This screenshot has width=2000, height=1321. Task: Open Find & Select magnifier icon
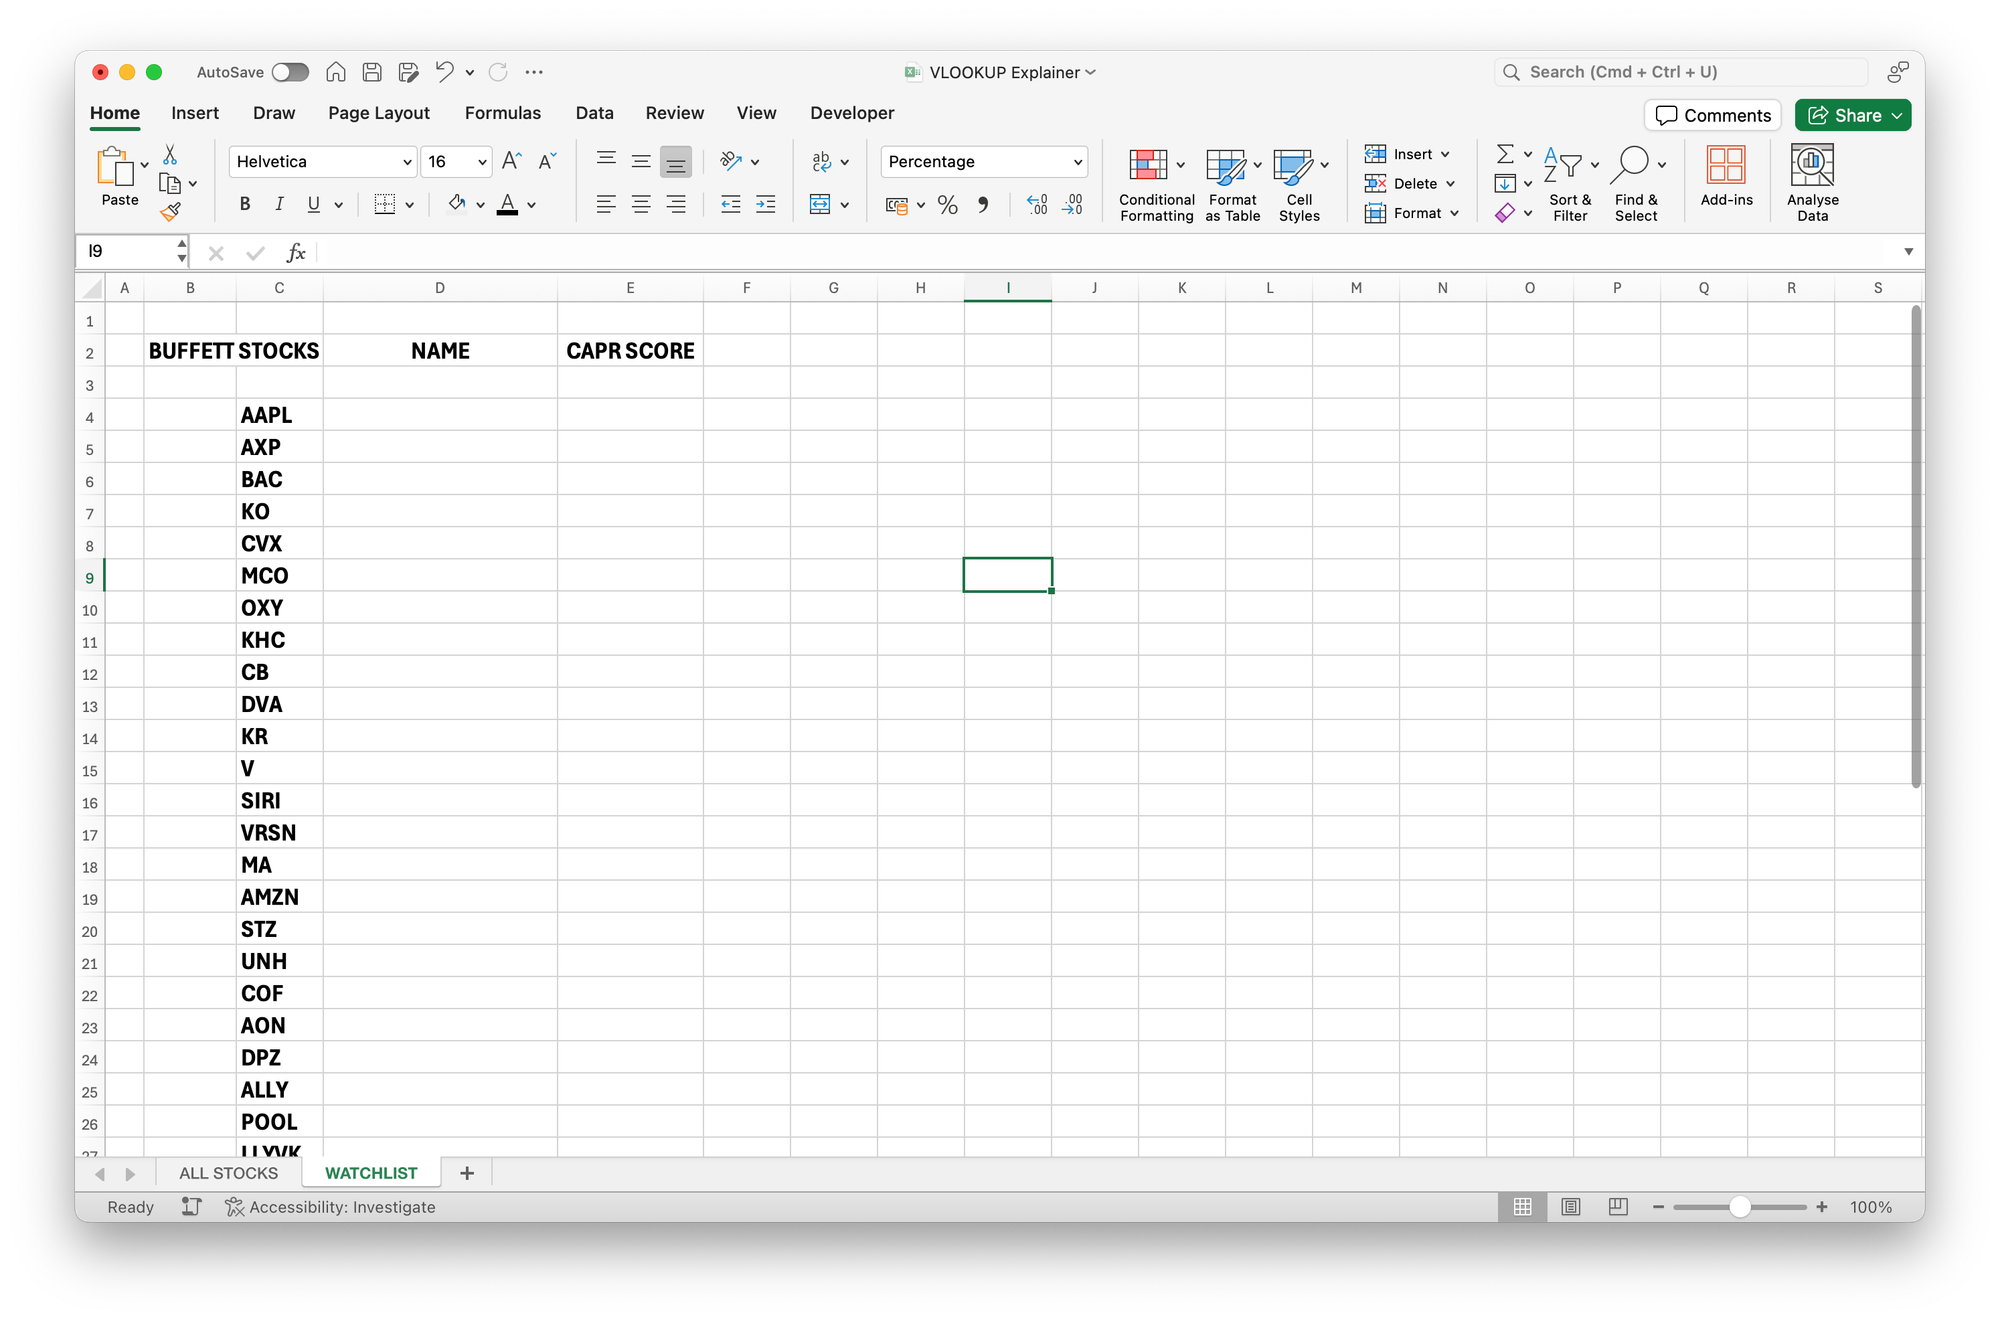[1630, 164]
